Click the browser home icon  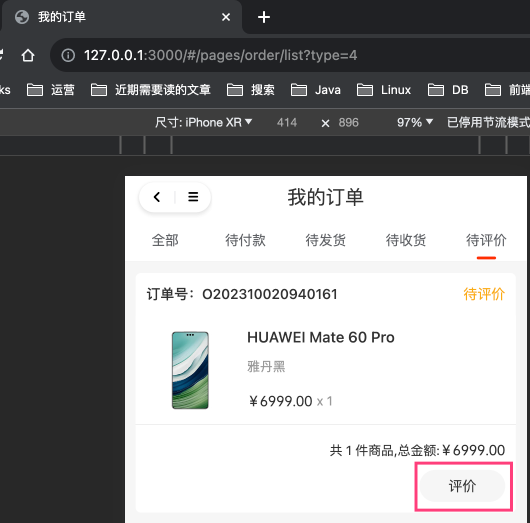click(28, 55)
